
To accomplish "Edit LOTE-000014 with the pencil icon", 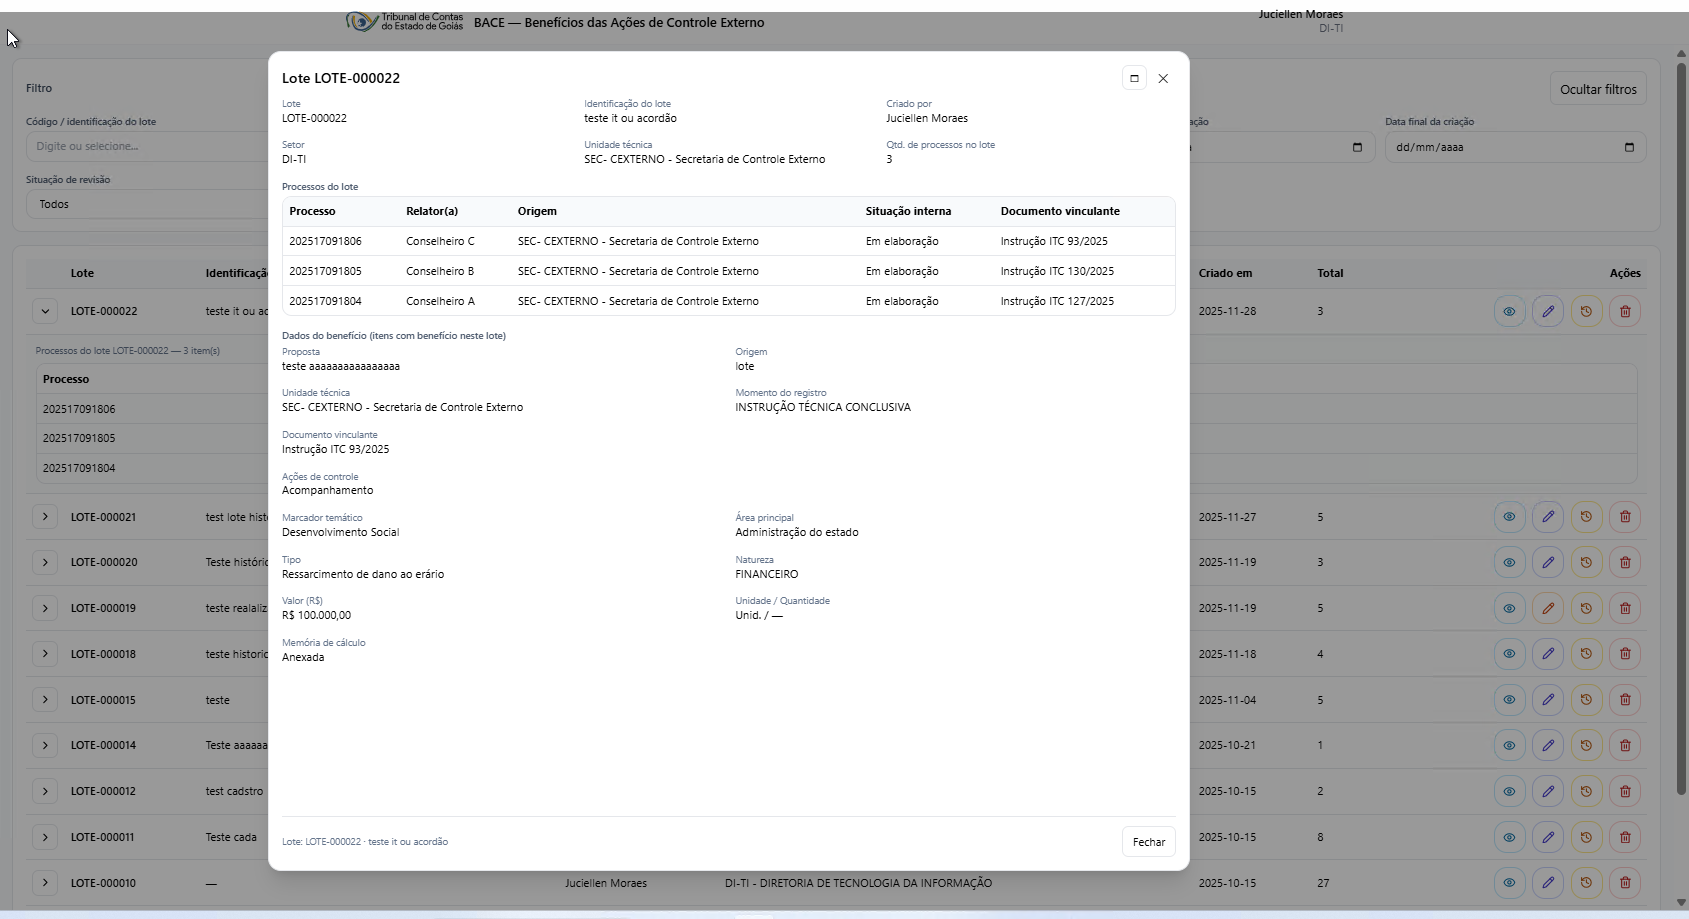I will point(1547,745).
